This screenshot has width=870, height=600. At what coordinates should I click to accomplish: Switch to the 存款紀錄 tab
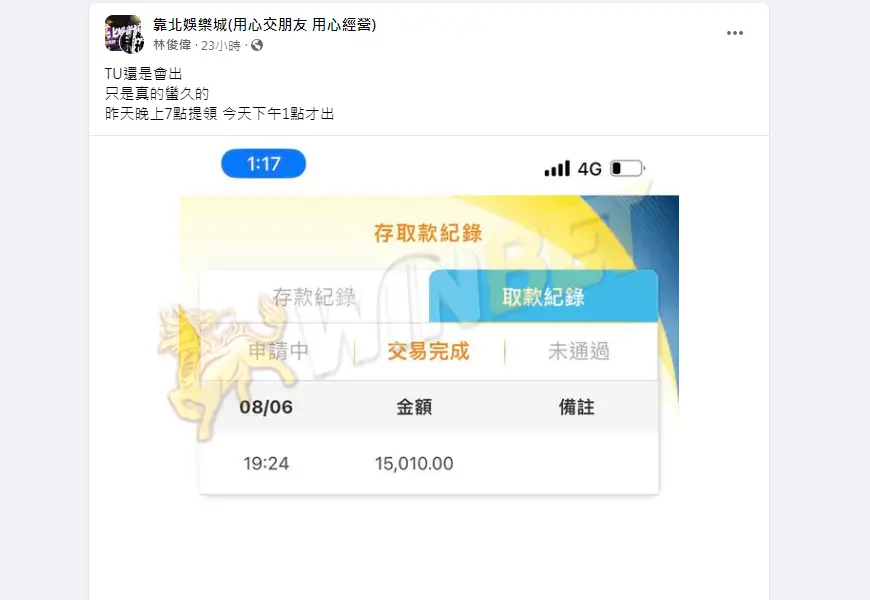pyautogui.click(x=314, y=297)
